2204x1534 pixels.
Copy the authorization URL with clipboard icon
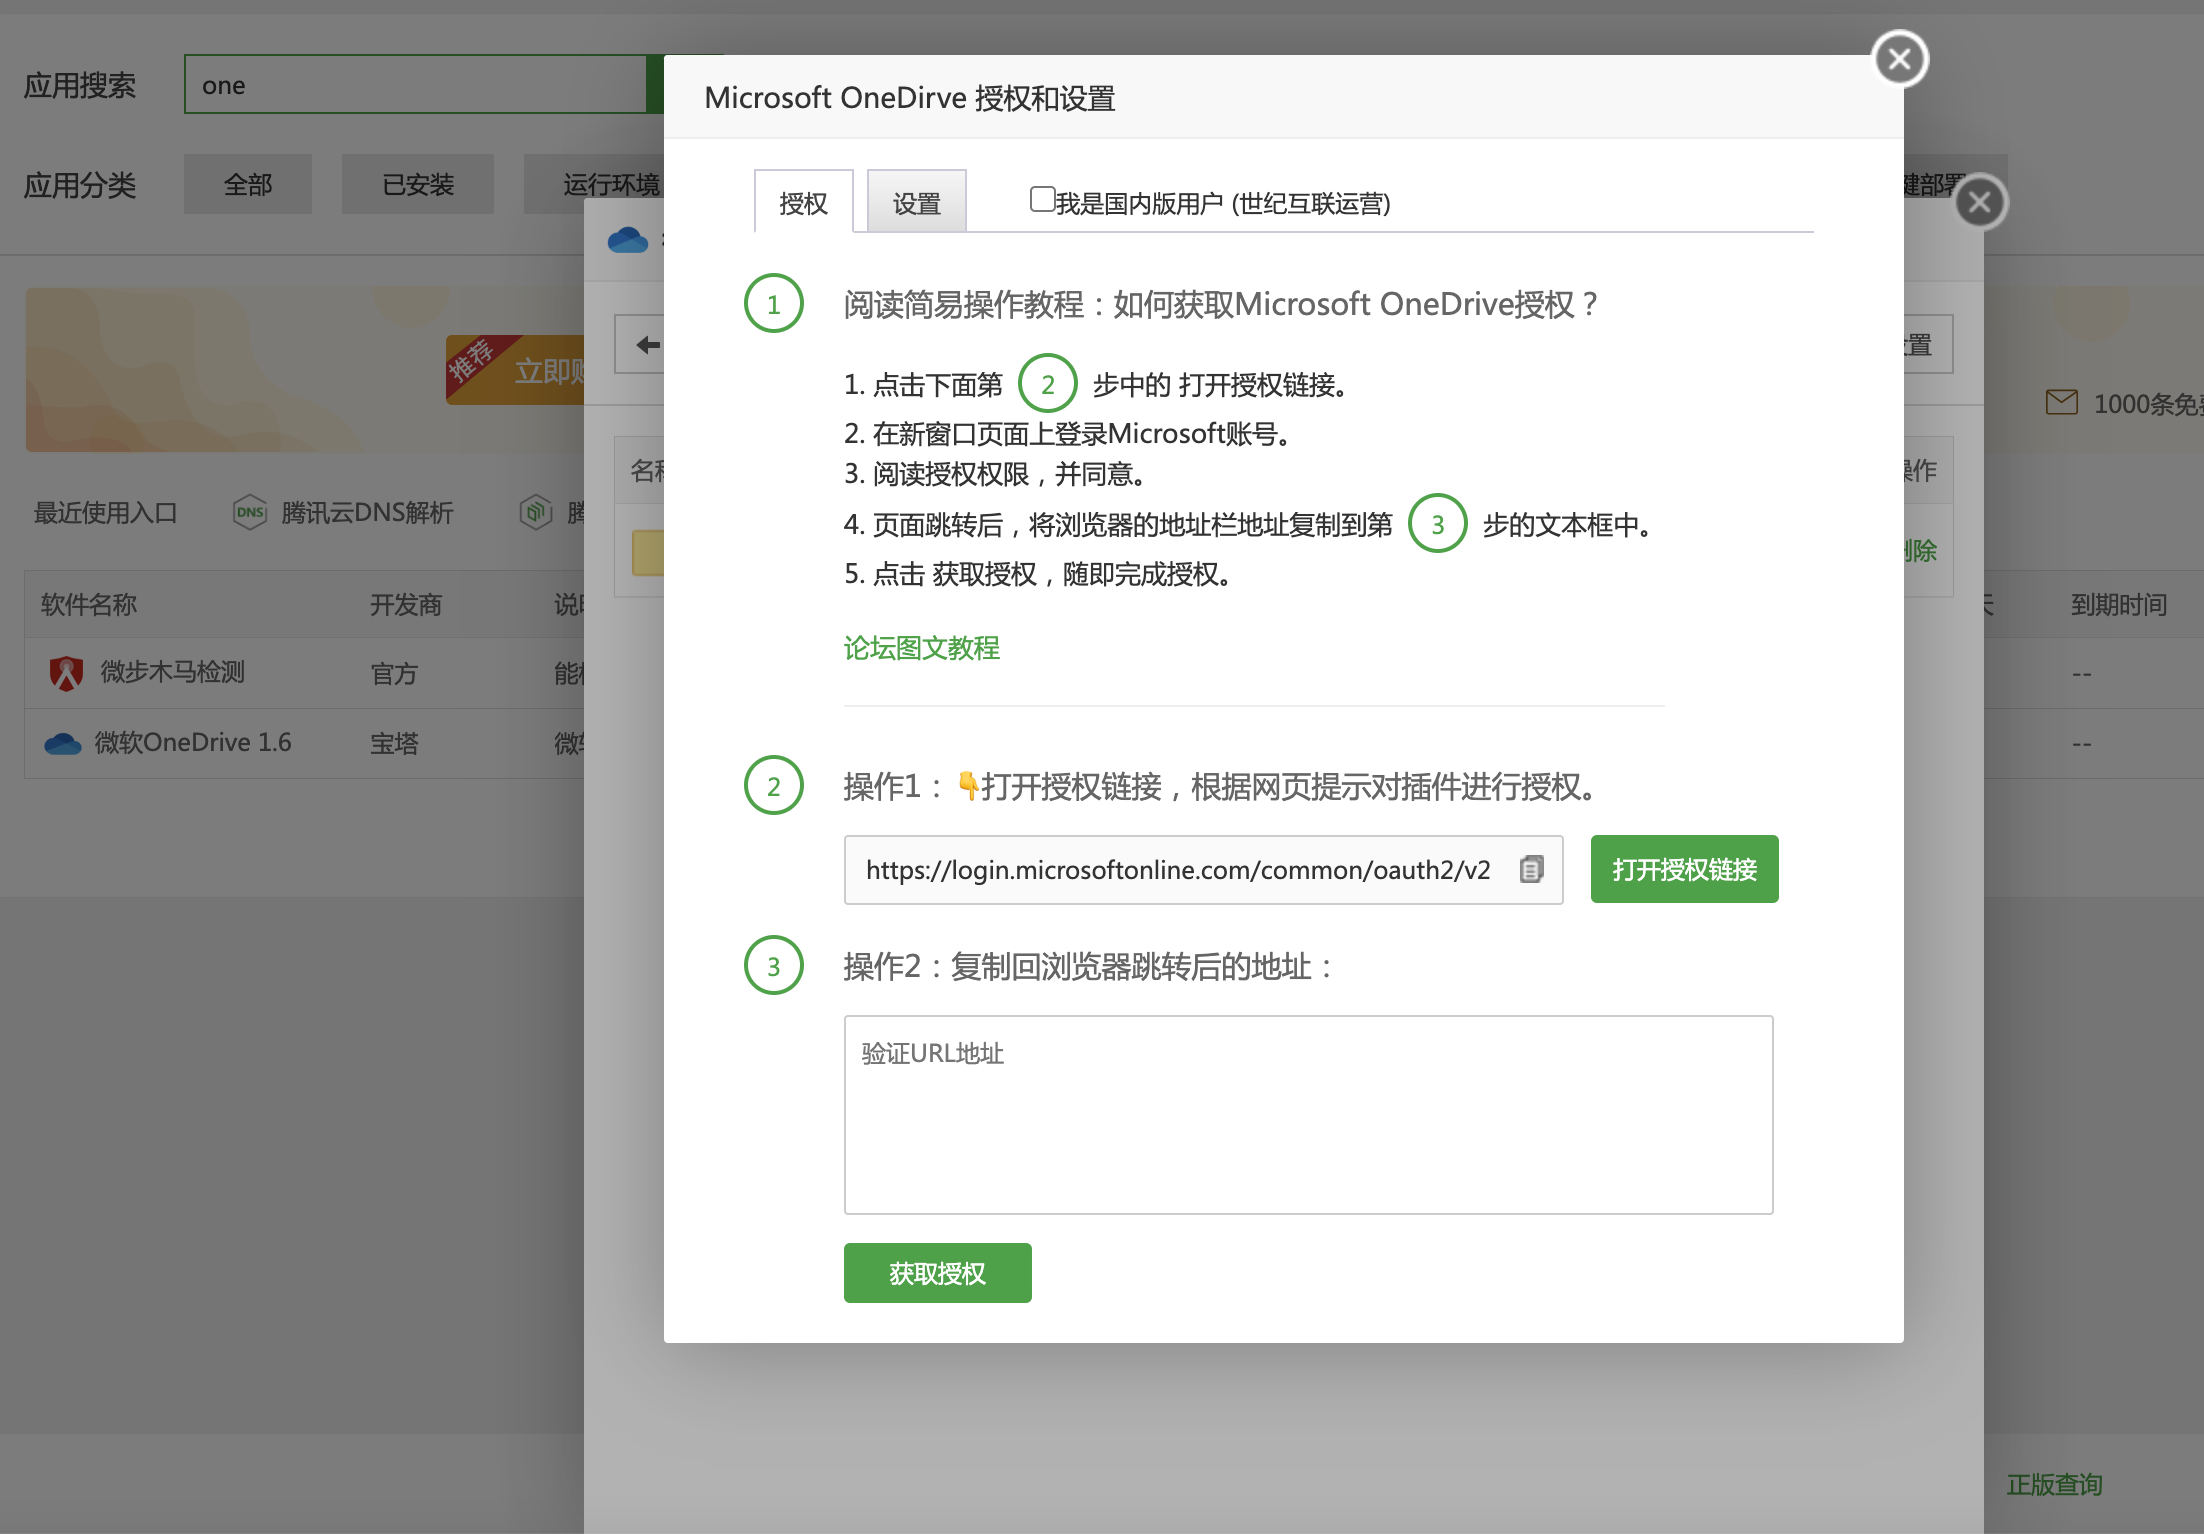(1531, 870)
